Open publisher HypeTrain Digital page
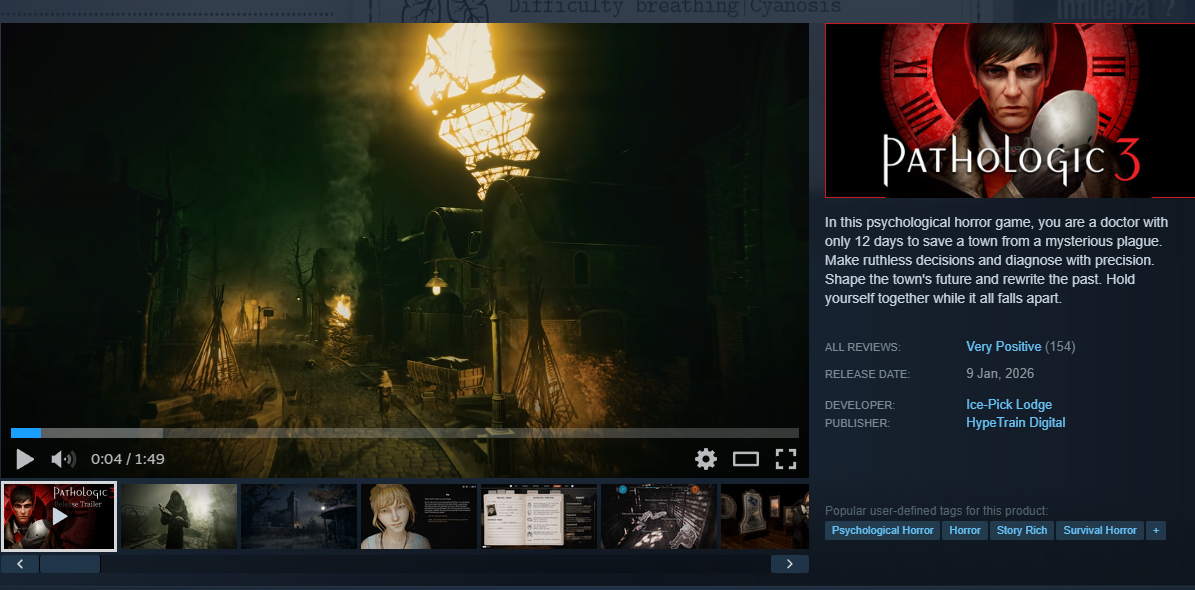This screenshot has width=1195, height=590. pos(1015,422)
